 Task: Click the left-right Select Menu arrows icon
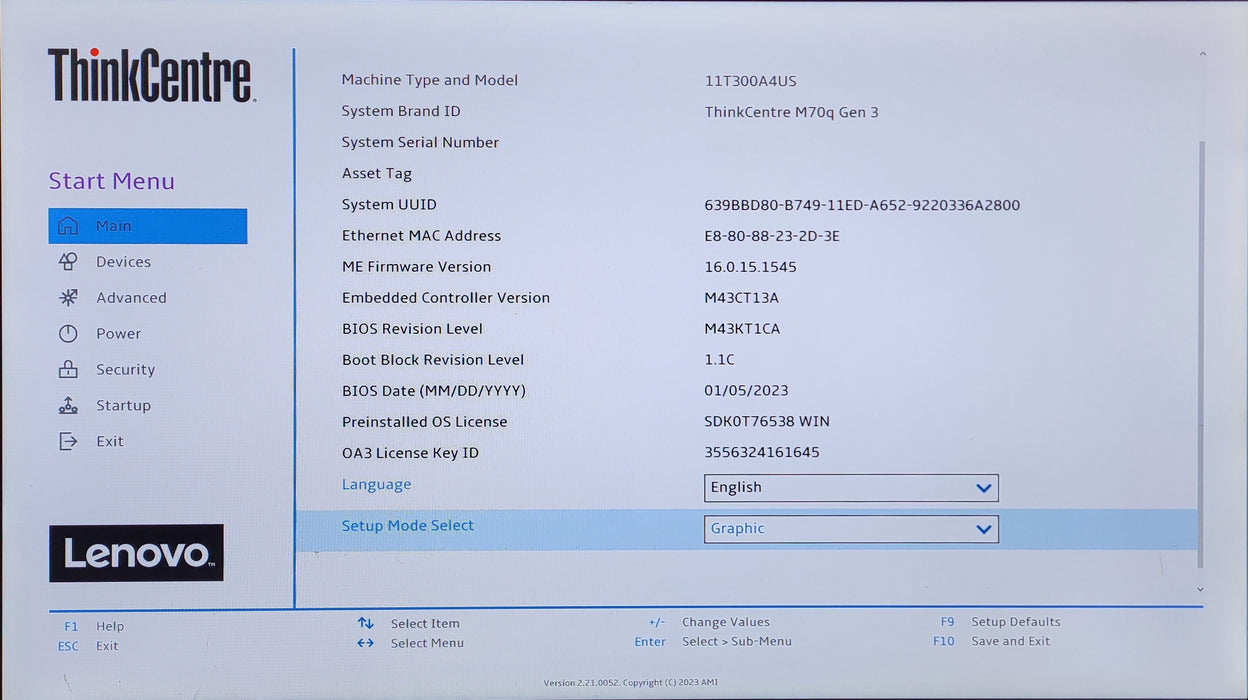click(x=366, y=643)
